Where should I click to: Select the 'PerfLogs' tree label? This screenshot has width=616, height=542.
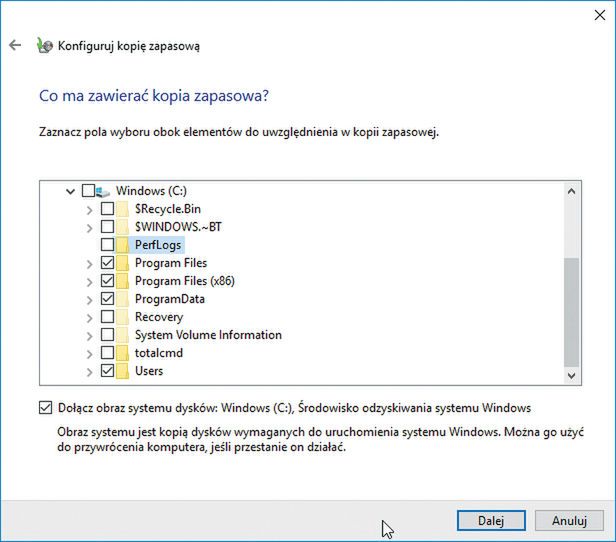click(x=158, y=245)
